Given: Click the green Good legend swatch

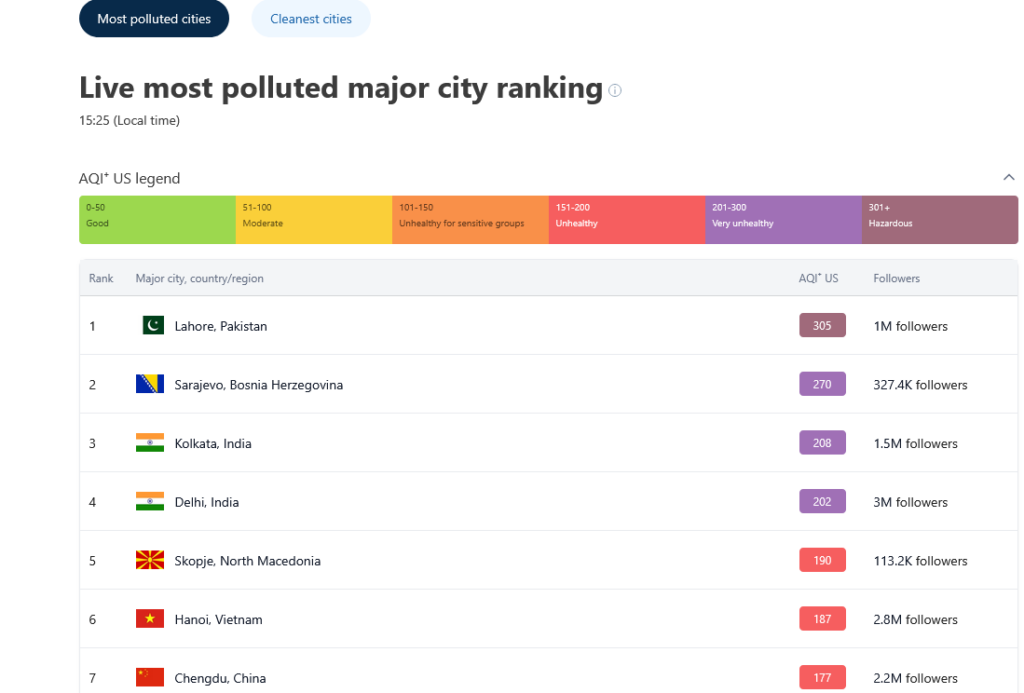Looking at the screenshot, I should (157, 220).
